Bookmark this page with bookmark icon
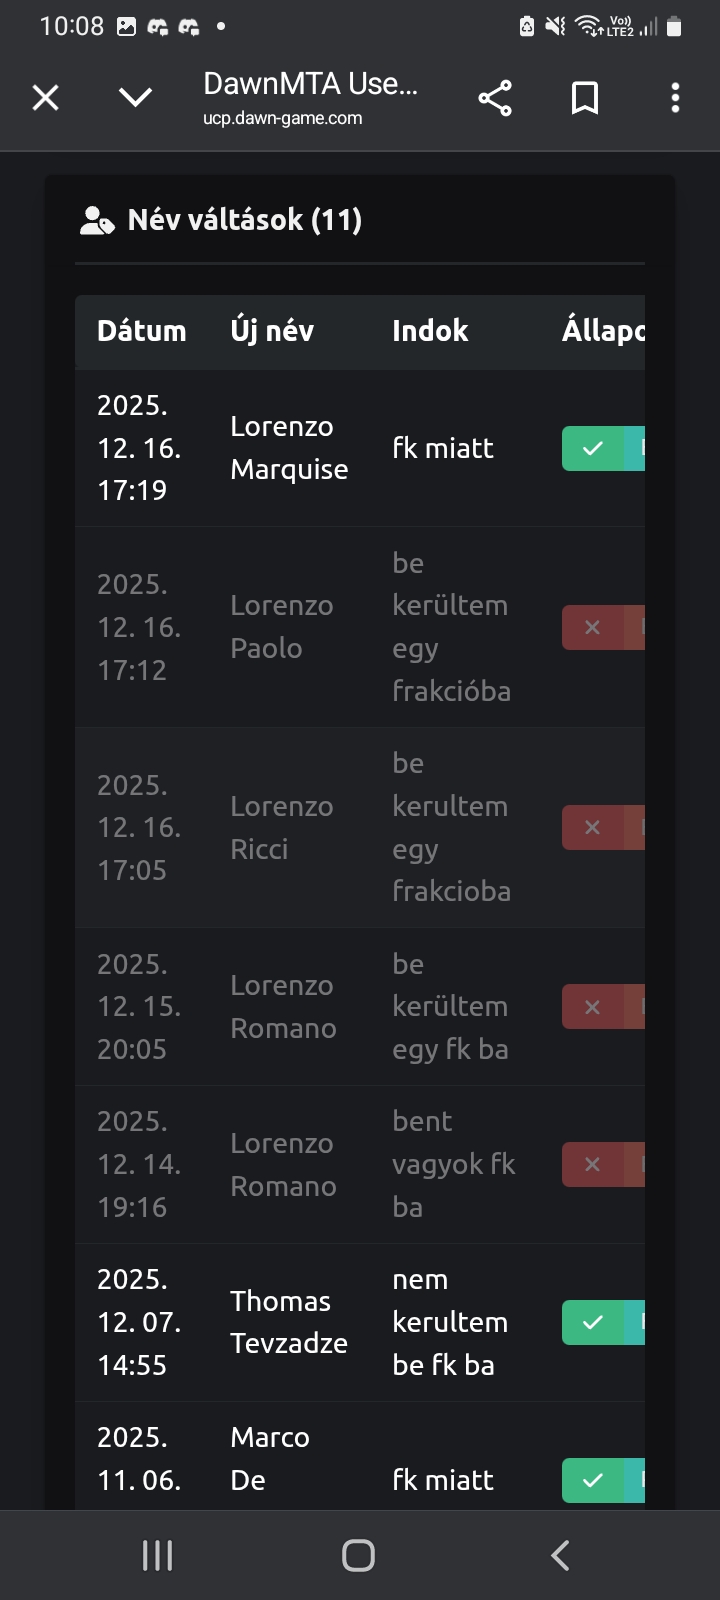This screenshot has height=1600, width=720. pyautogui.click(x=585, y=98)
